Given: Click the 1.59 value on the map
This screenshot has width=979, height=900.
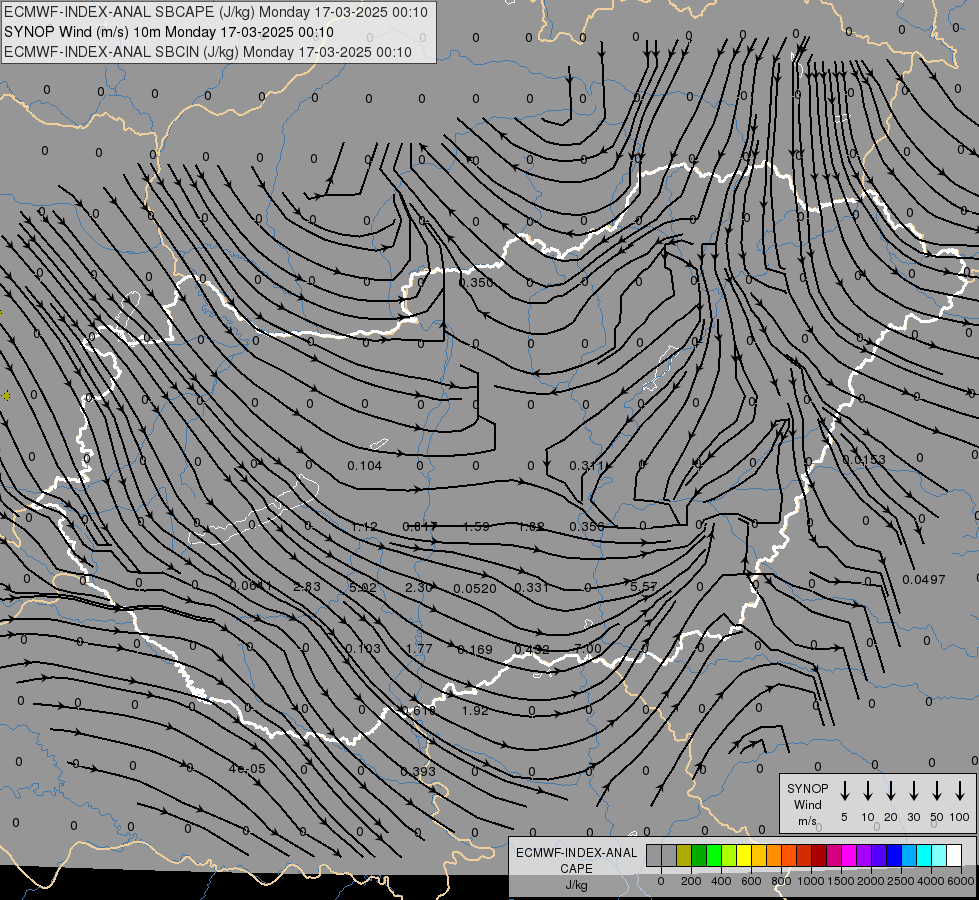Looking at the screenshot, I should point(476,527).
